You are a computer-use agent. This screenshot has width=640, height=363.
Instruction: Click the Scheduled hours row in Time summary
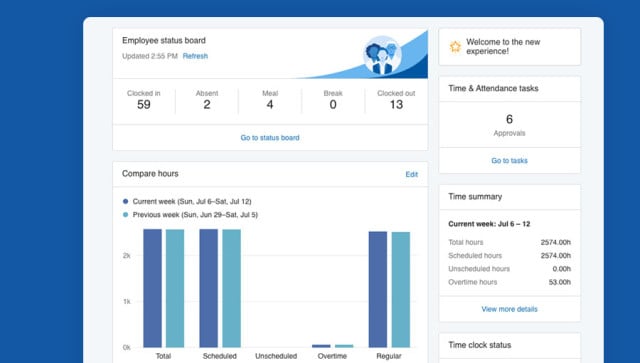tap(509, 256)
